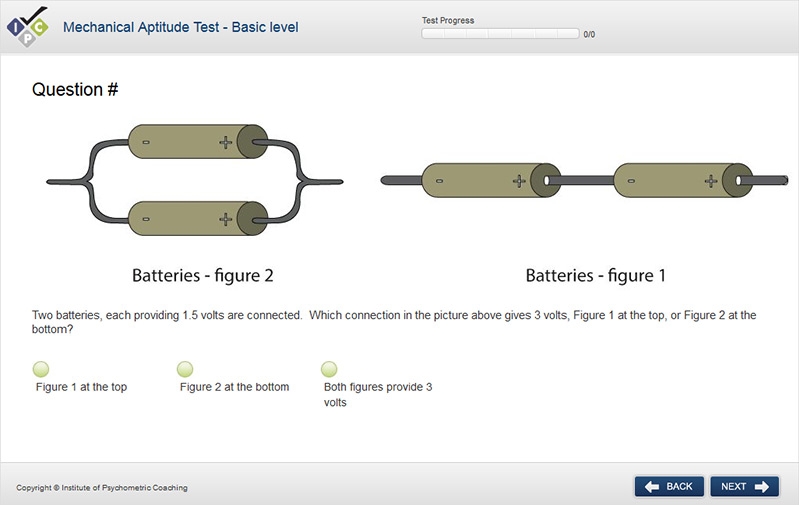Click the 'Figure 1 at the top' answer label
Image resolution: width=799 pixels, height=505 pixels.
pos(81,387)
